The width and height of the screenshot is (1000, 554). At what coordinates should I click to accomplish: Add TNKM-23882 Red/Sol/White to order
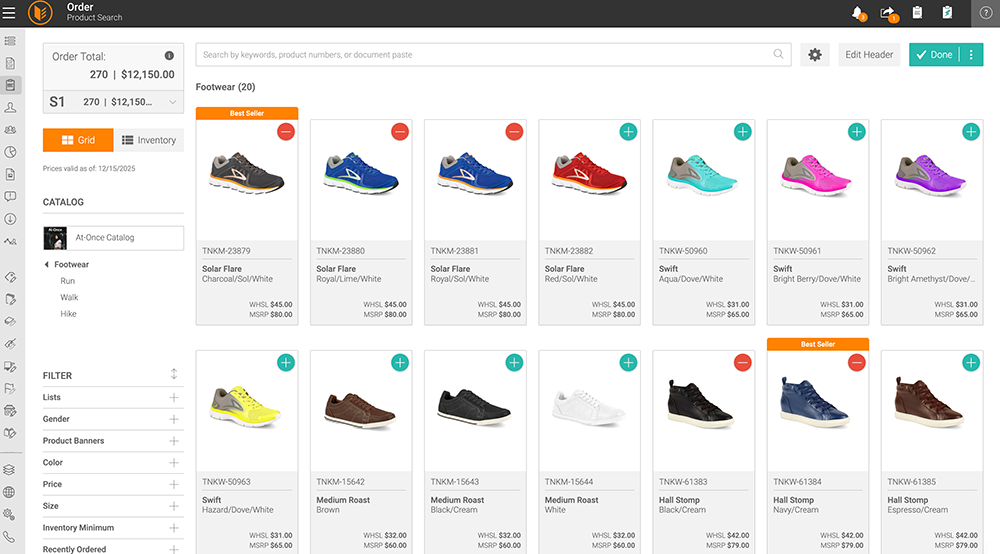[628, 132]
